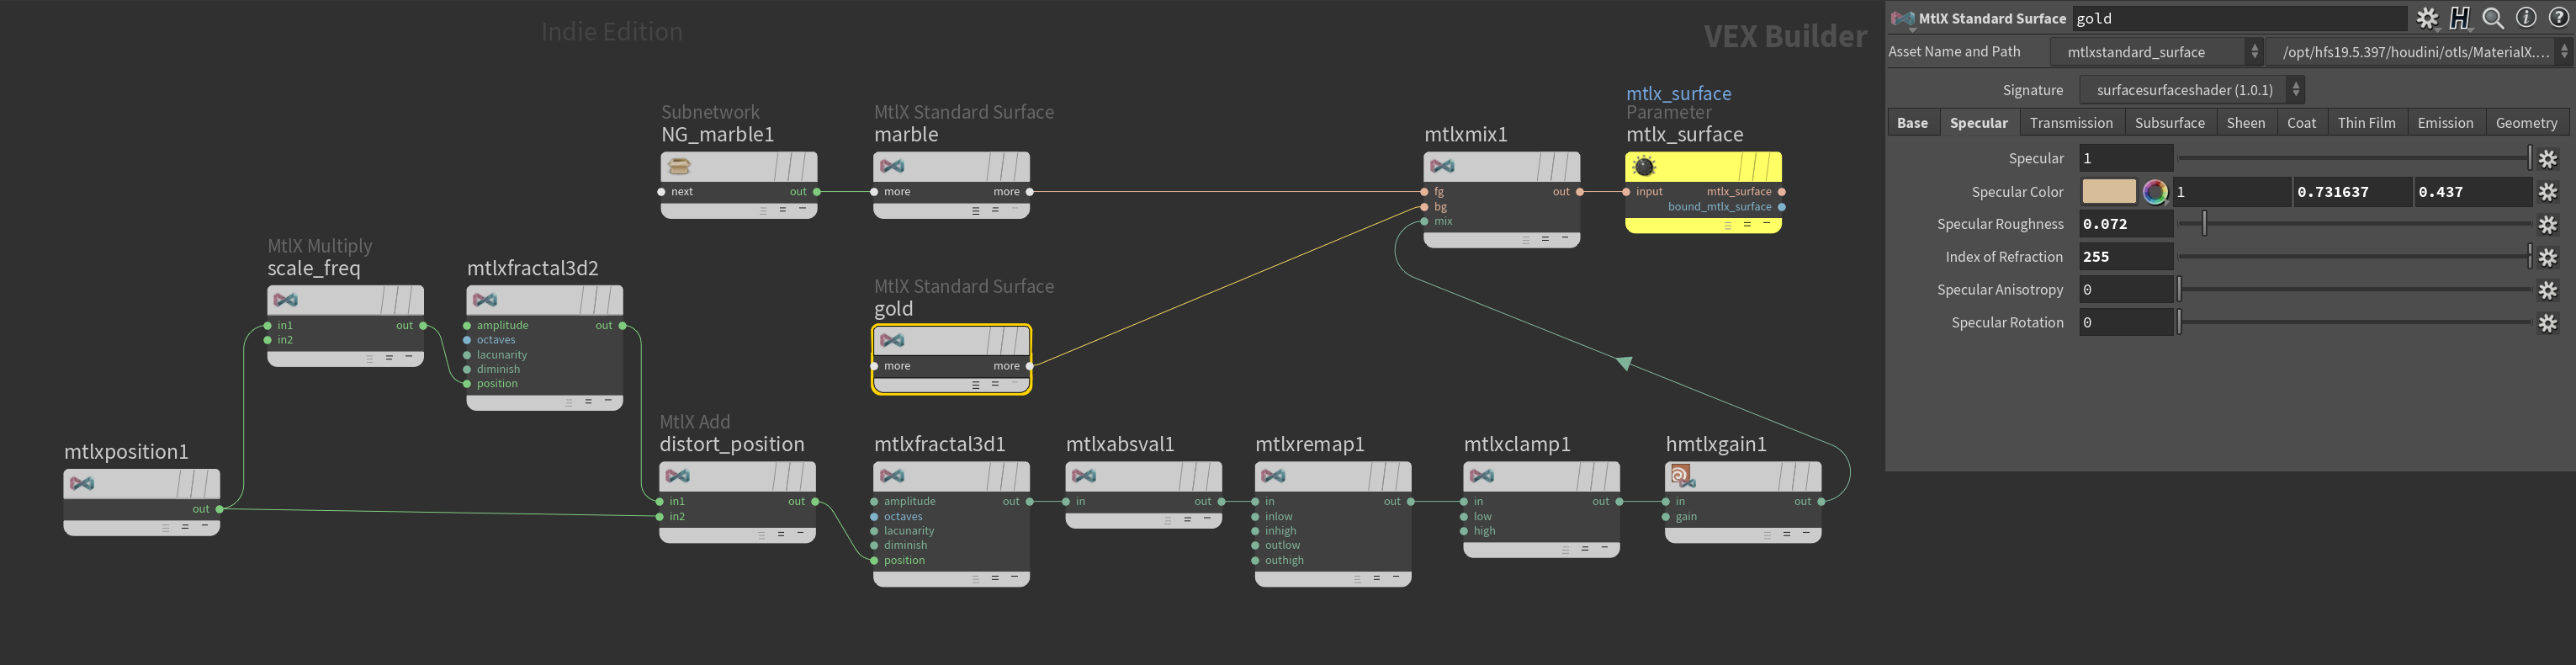Click the Index of Refraction value field

click(x=2125, y=257)
